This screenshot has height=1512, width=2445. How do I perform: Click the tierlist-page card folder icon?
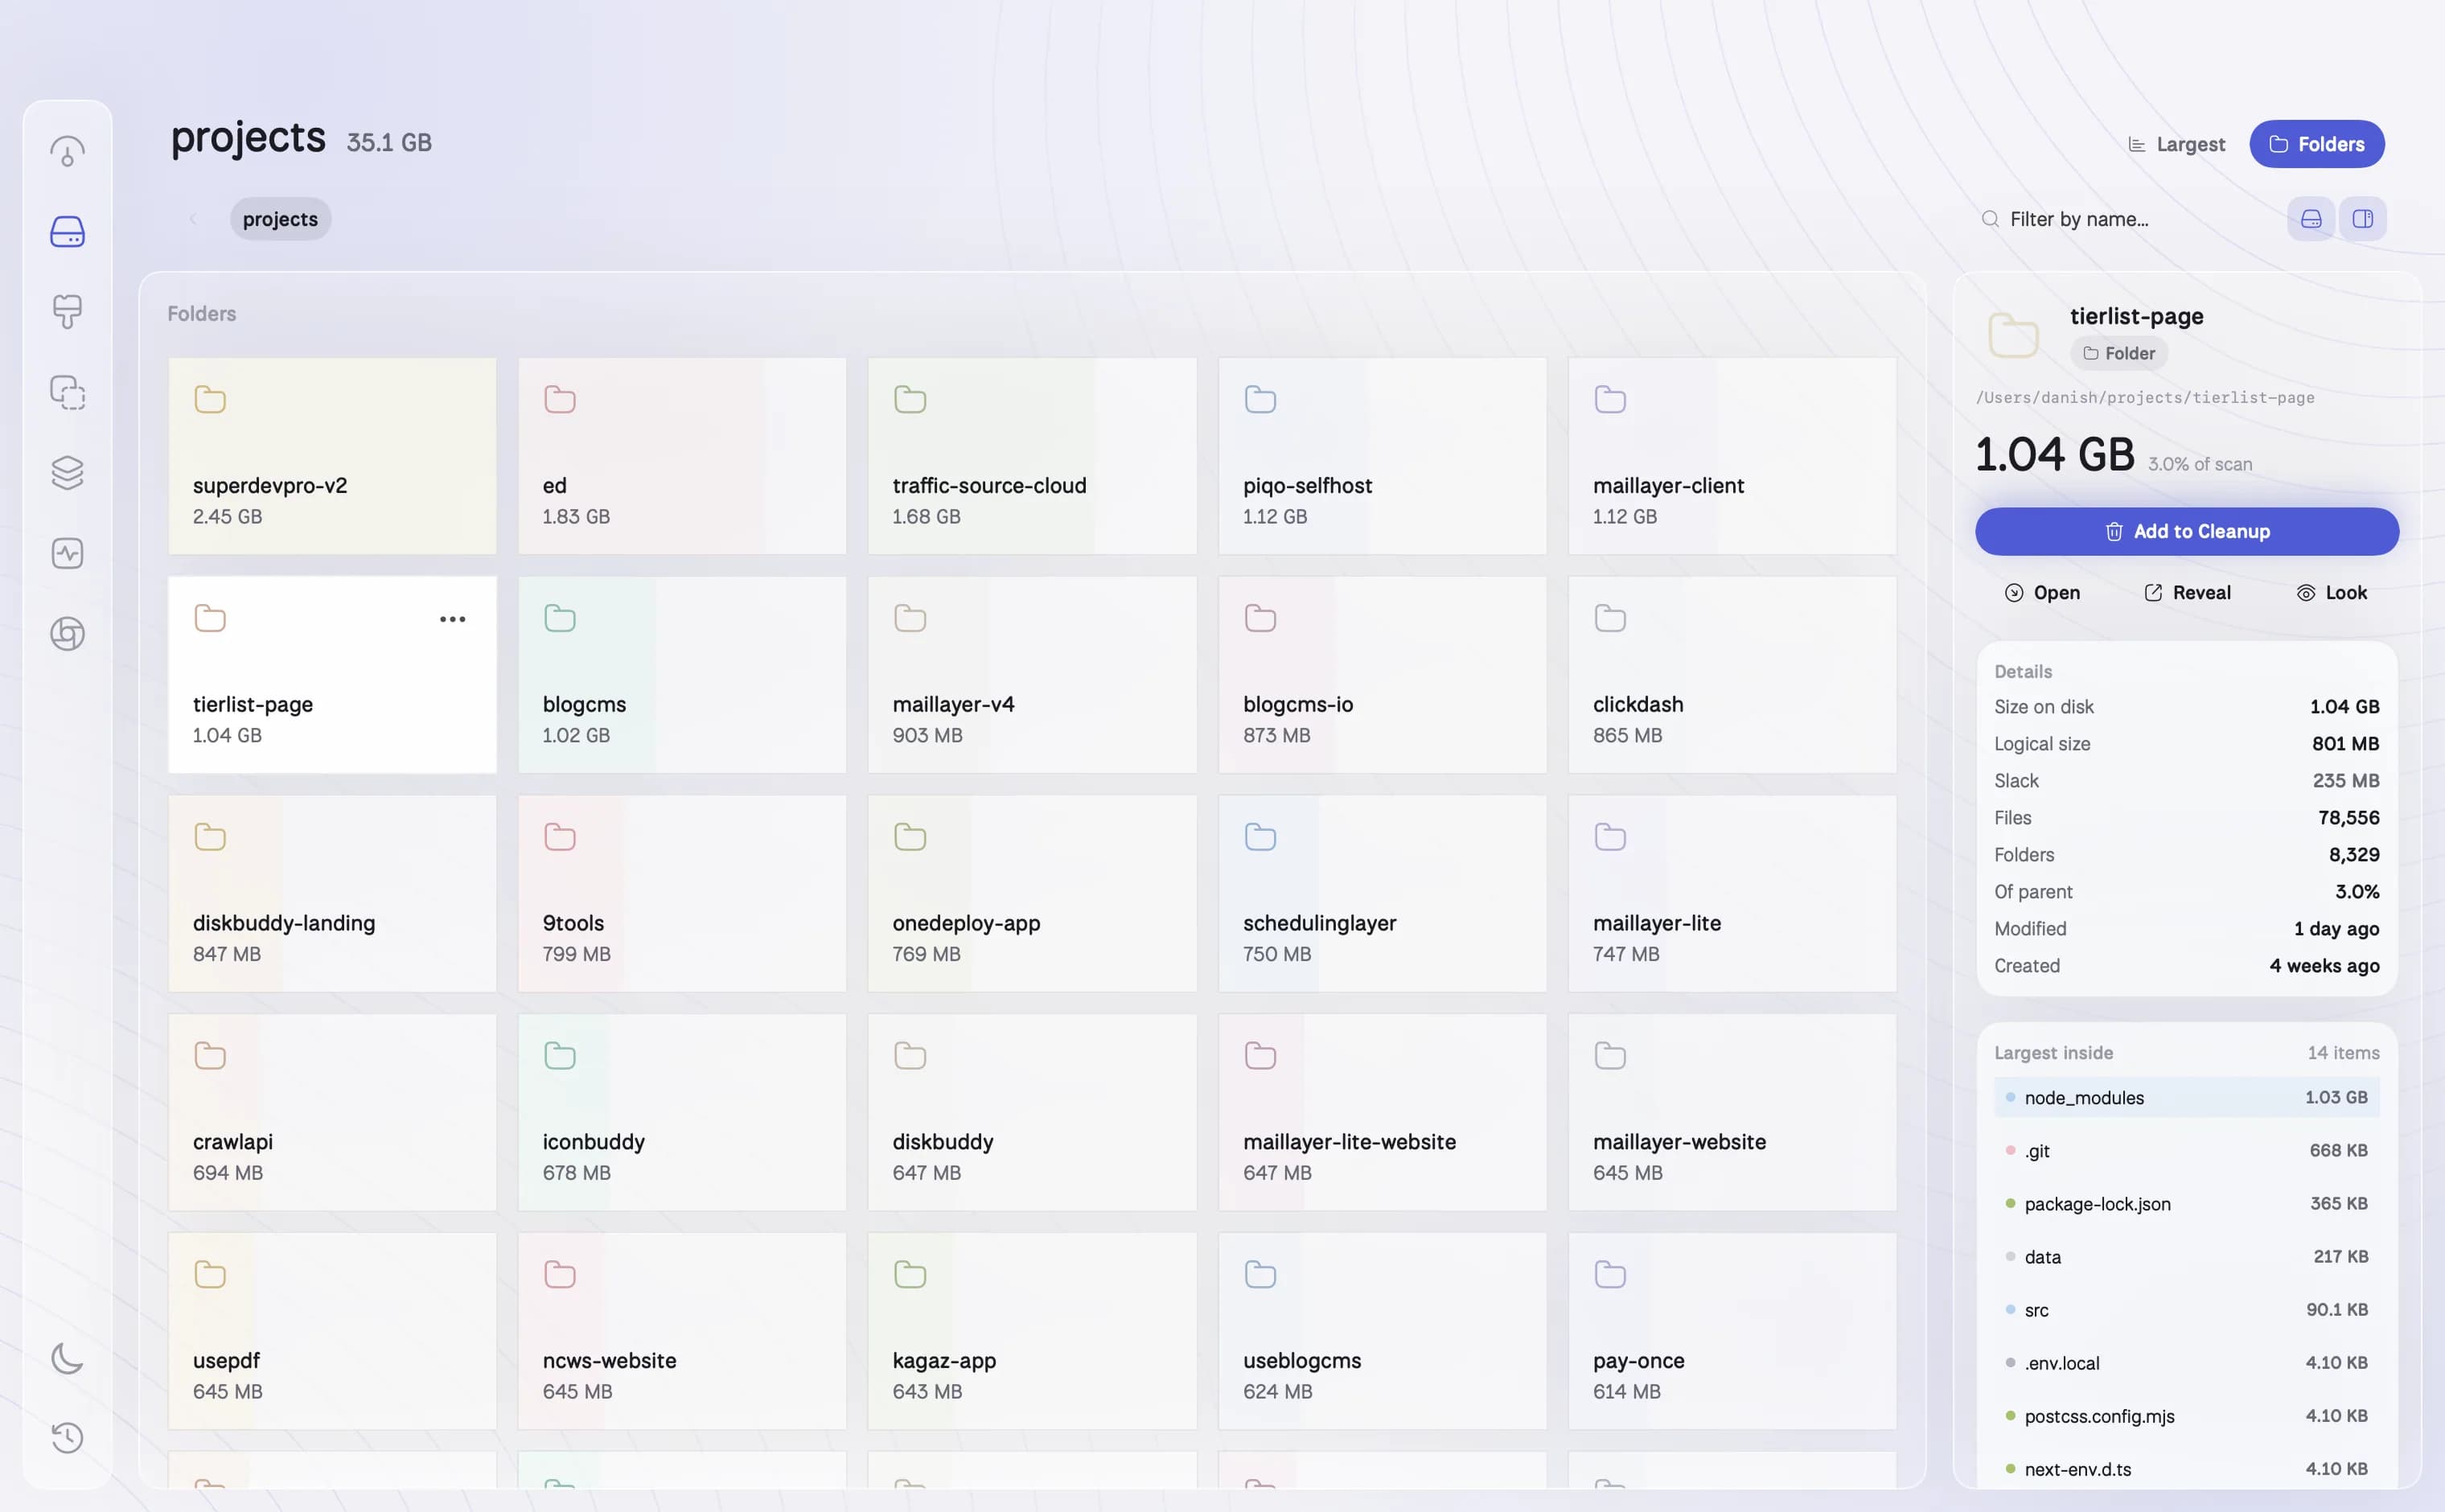[x=210, y=618]
